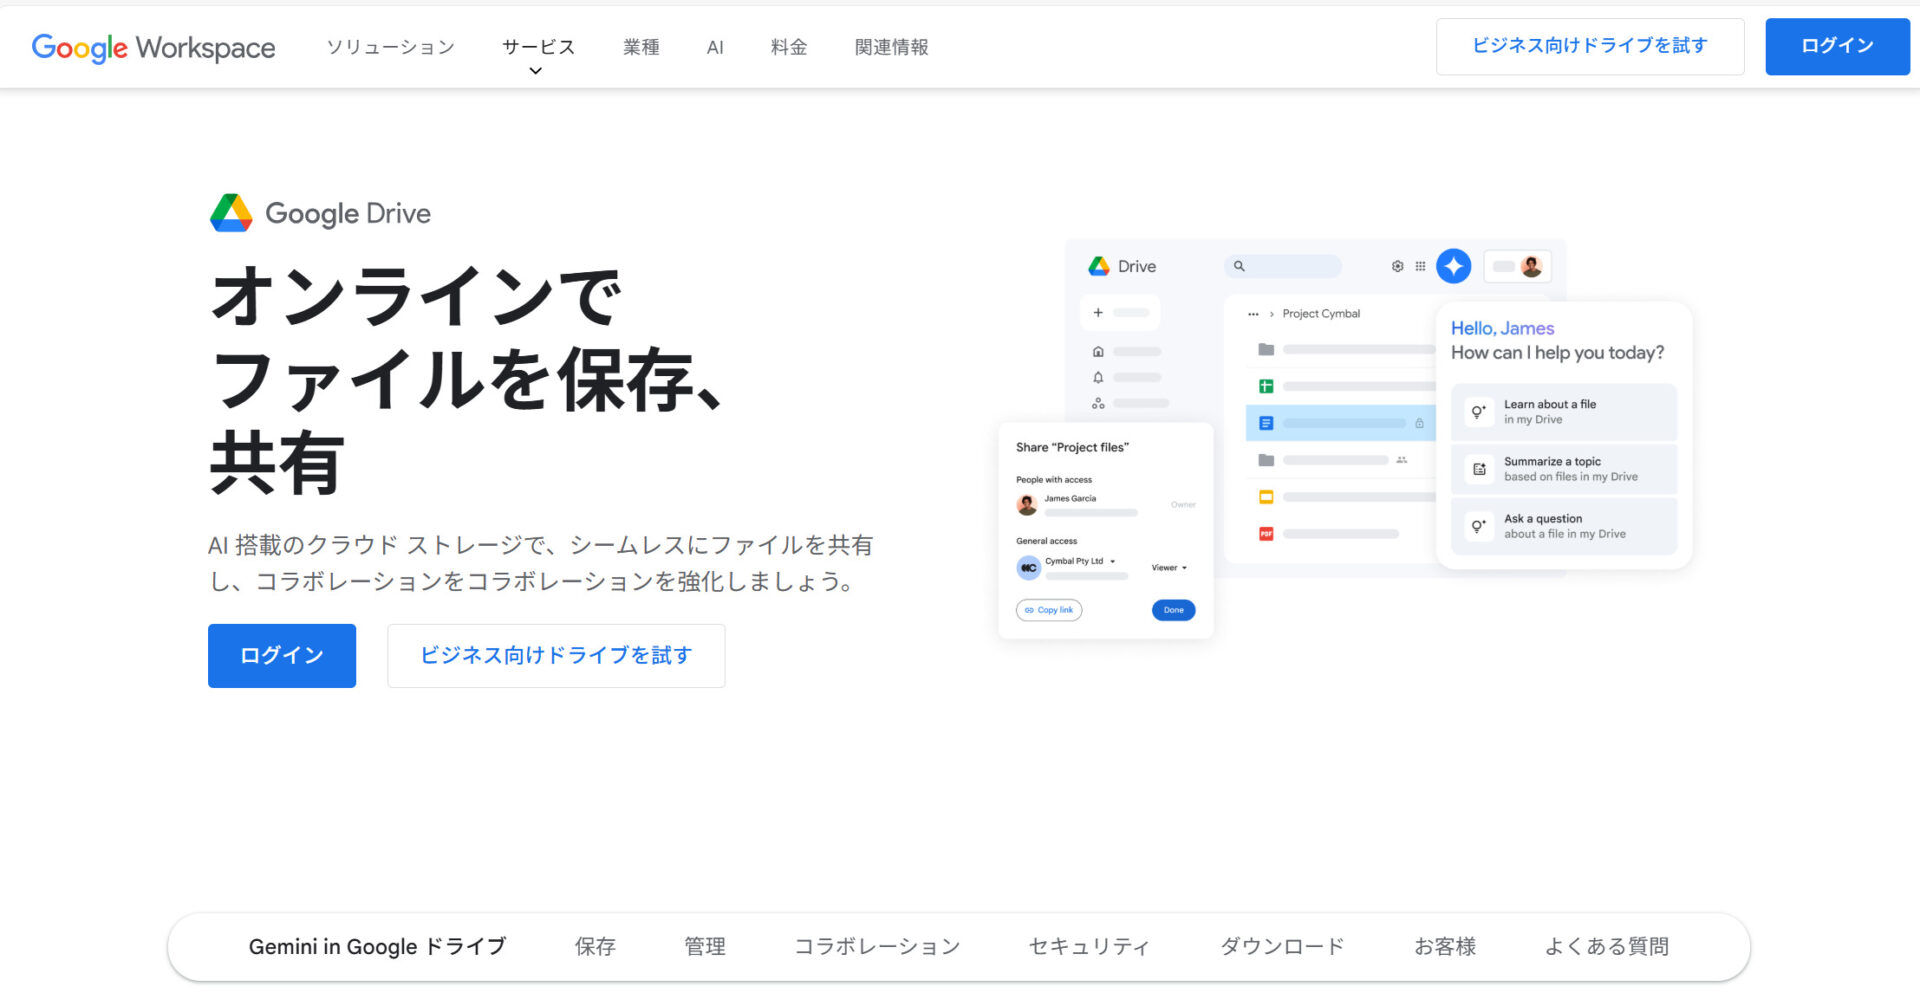The height and width of the screenshot is (1006, 1920).
Task: Select the home icon in the mockup sidebar
Action: click(1098, 351)
